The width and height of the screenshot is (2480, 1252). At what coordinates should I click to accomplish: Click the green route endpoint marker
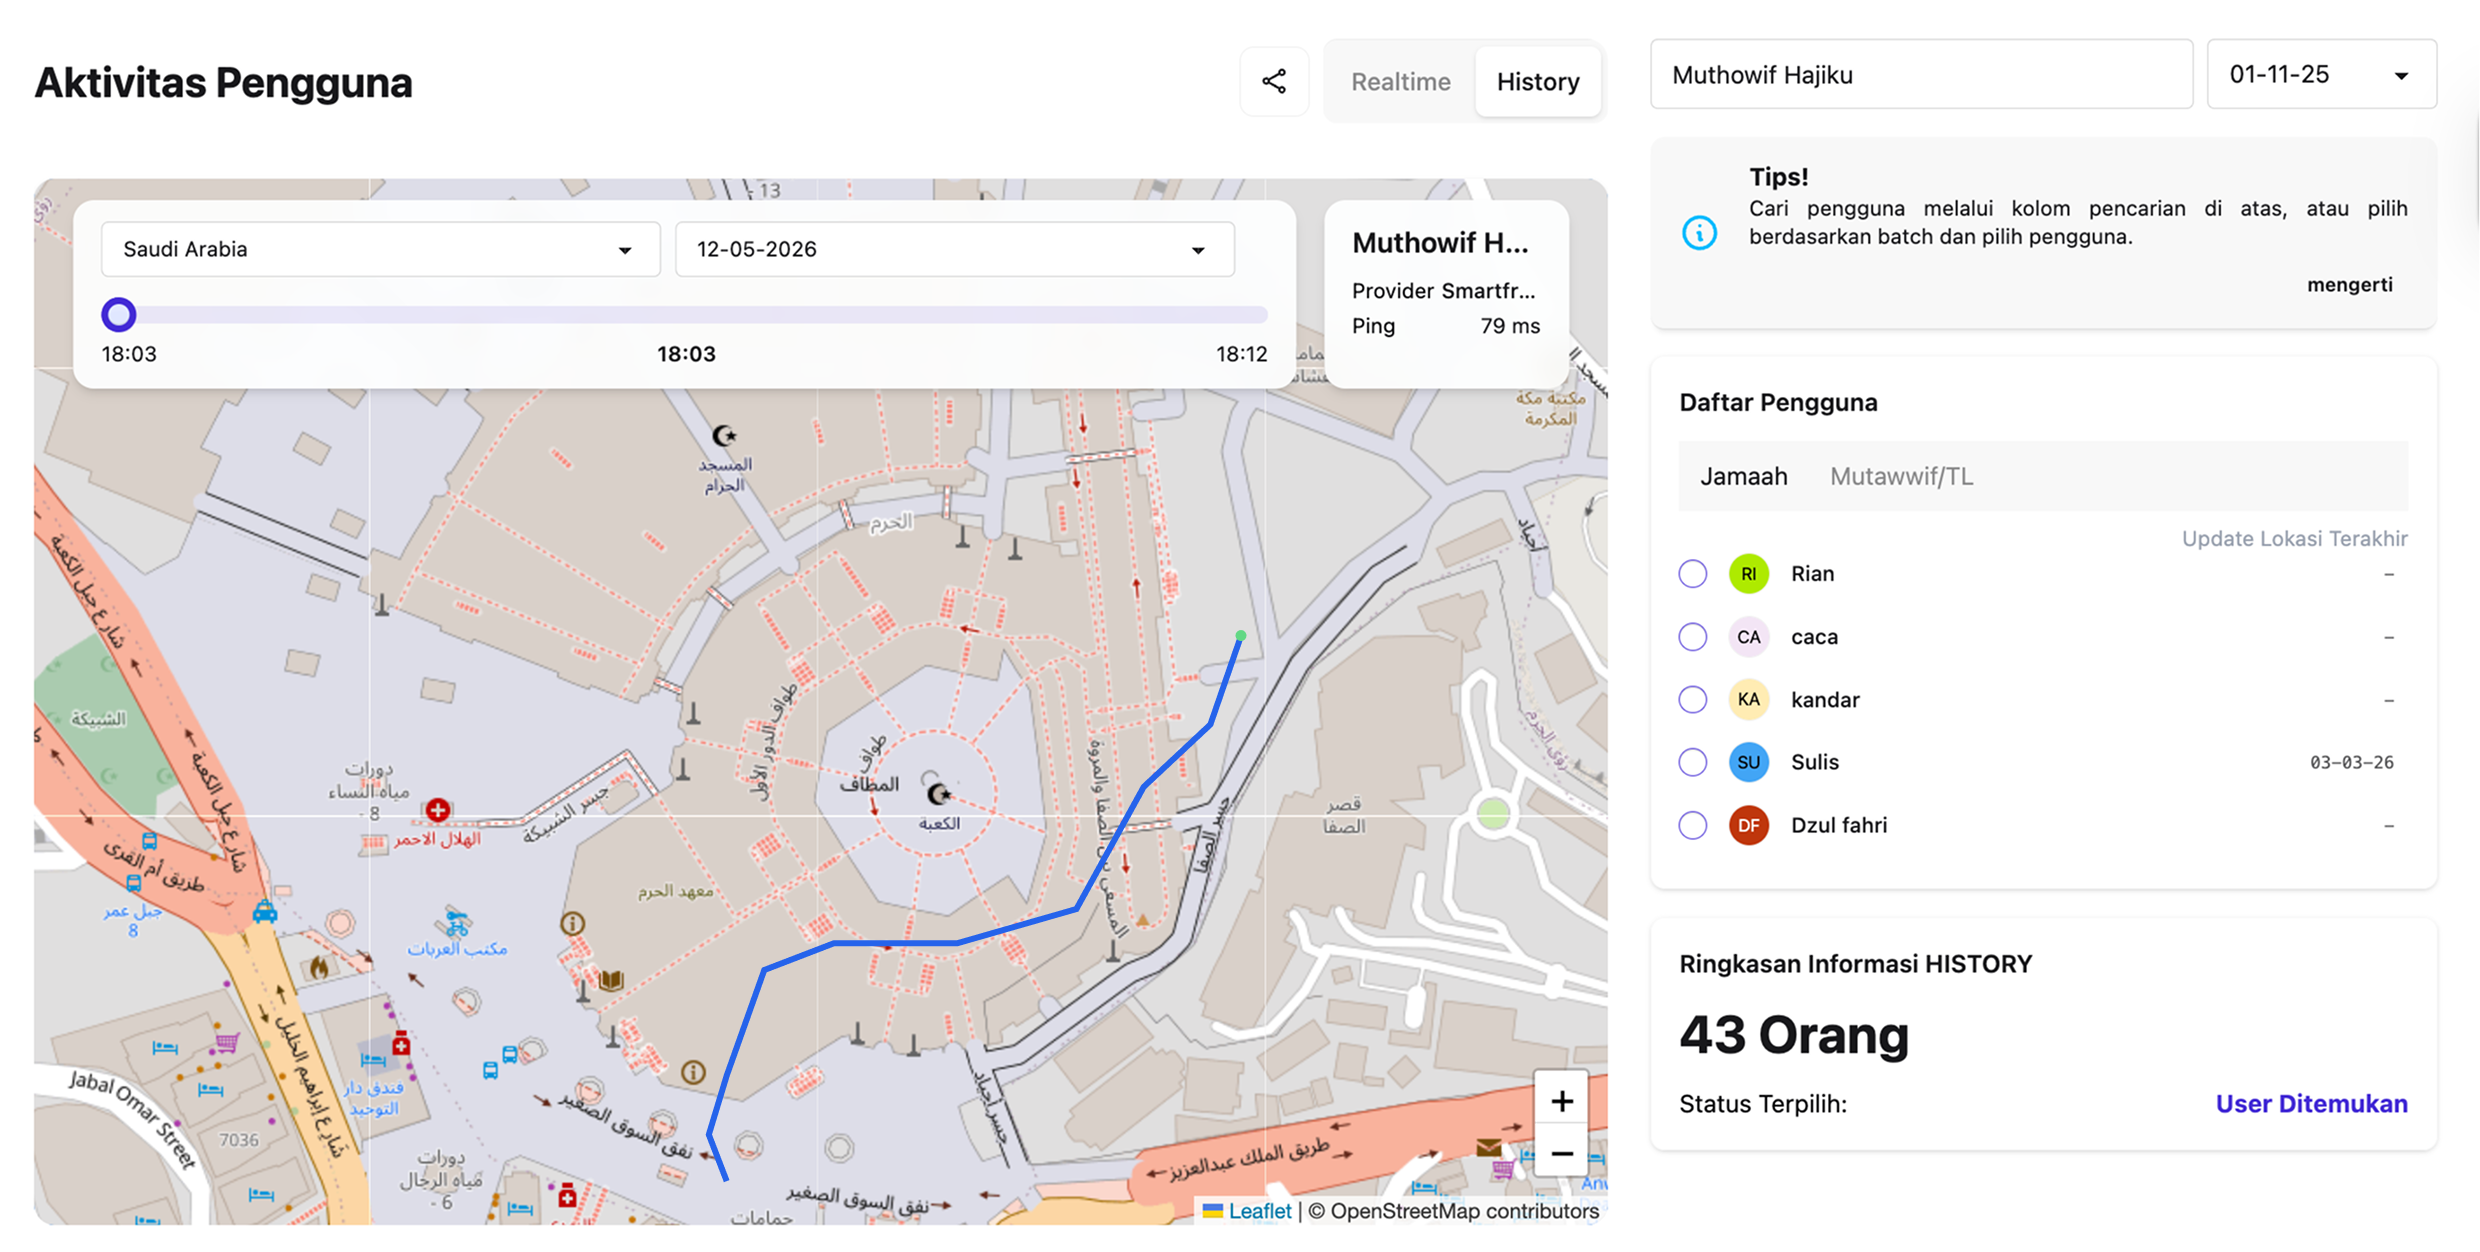click(1241, 636)
